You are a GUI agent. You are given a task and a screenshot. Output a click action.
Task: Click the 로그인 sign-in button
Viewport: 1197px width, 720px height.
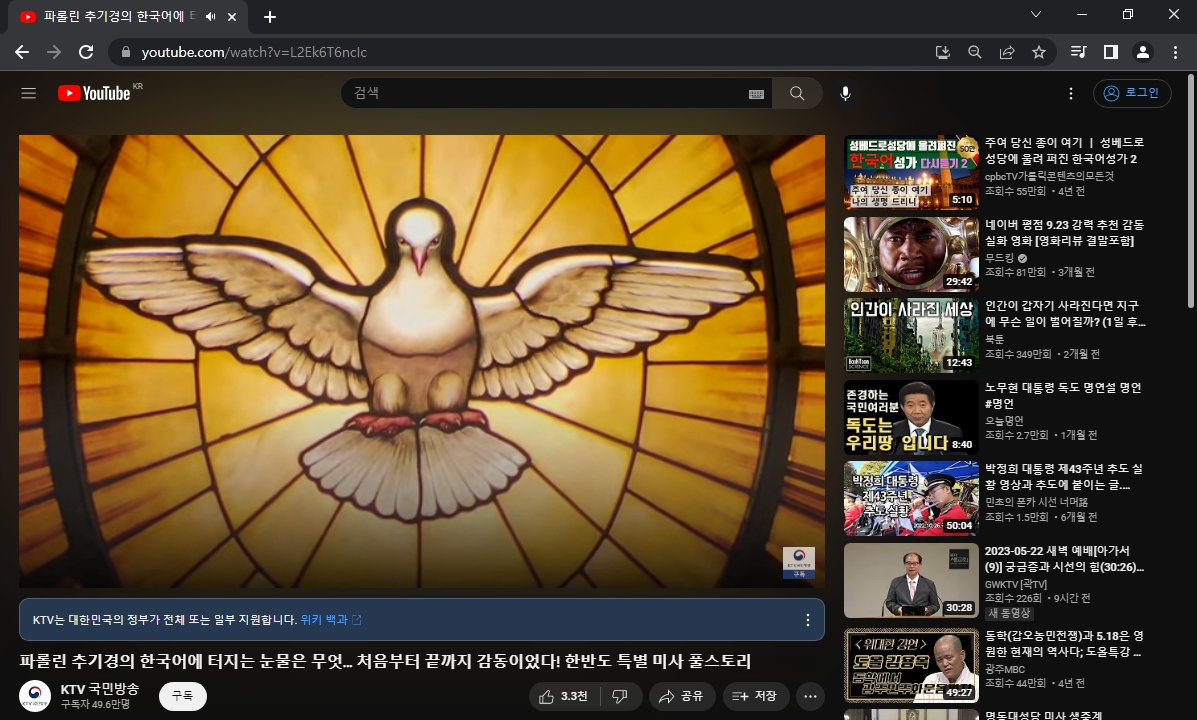tap(1132, 93)
